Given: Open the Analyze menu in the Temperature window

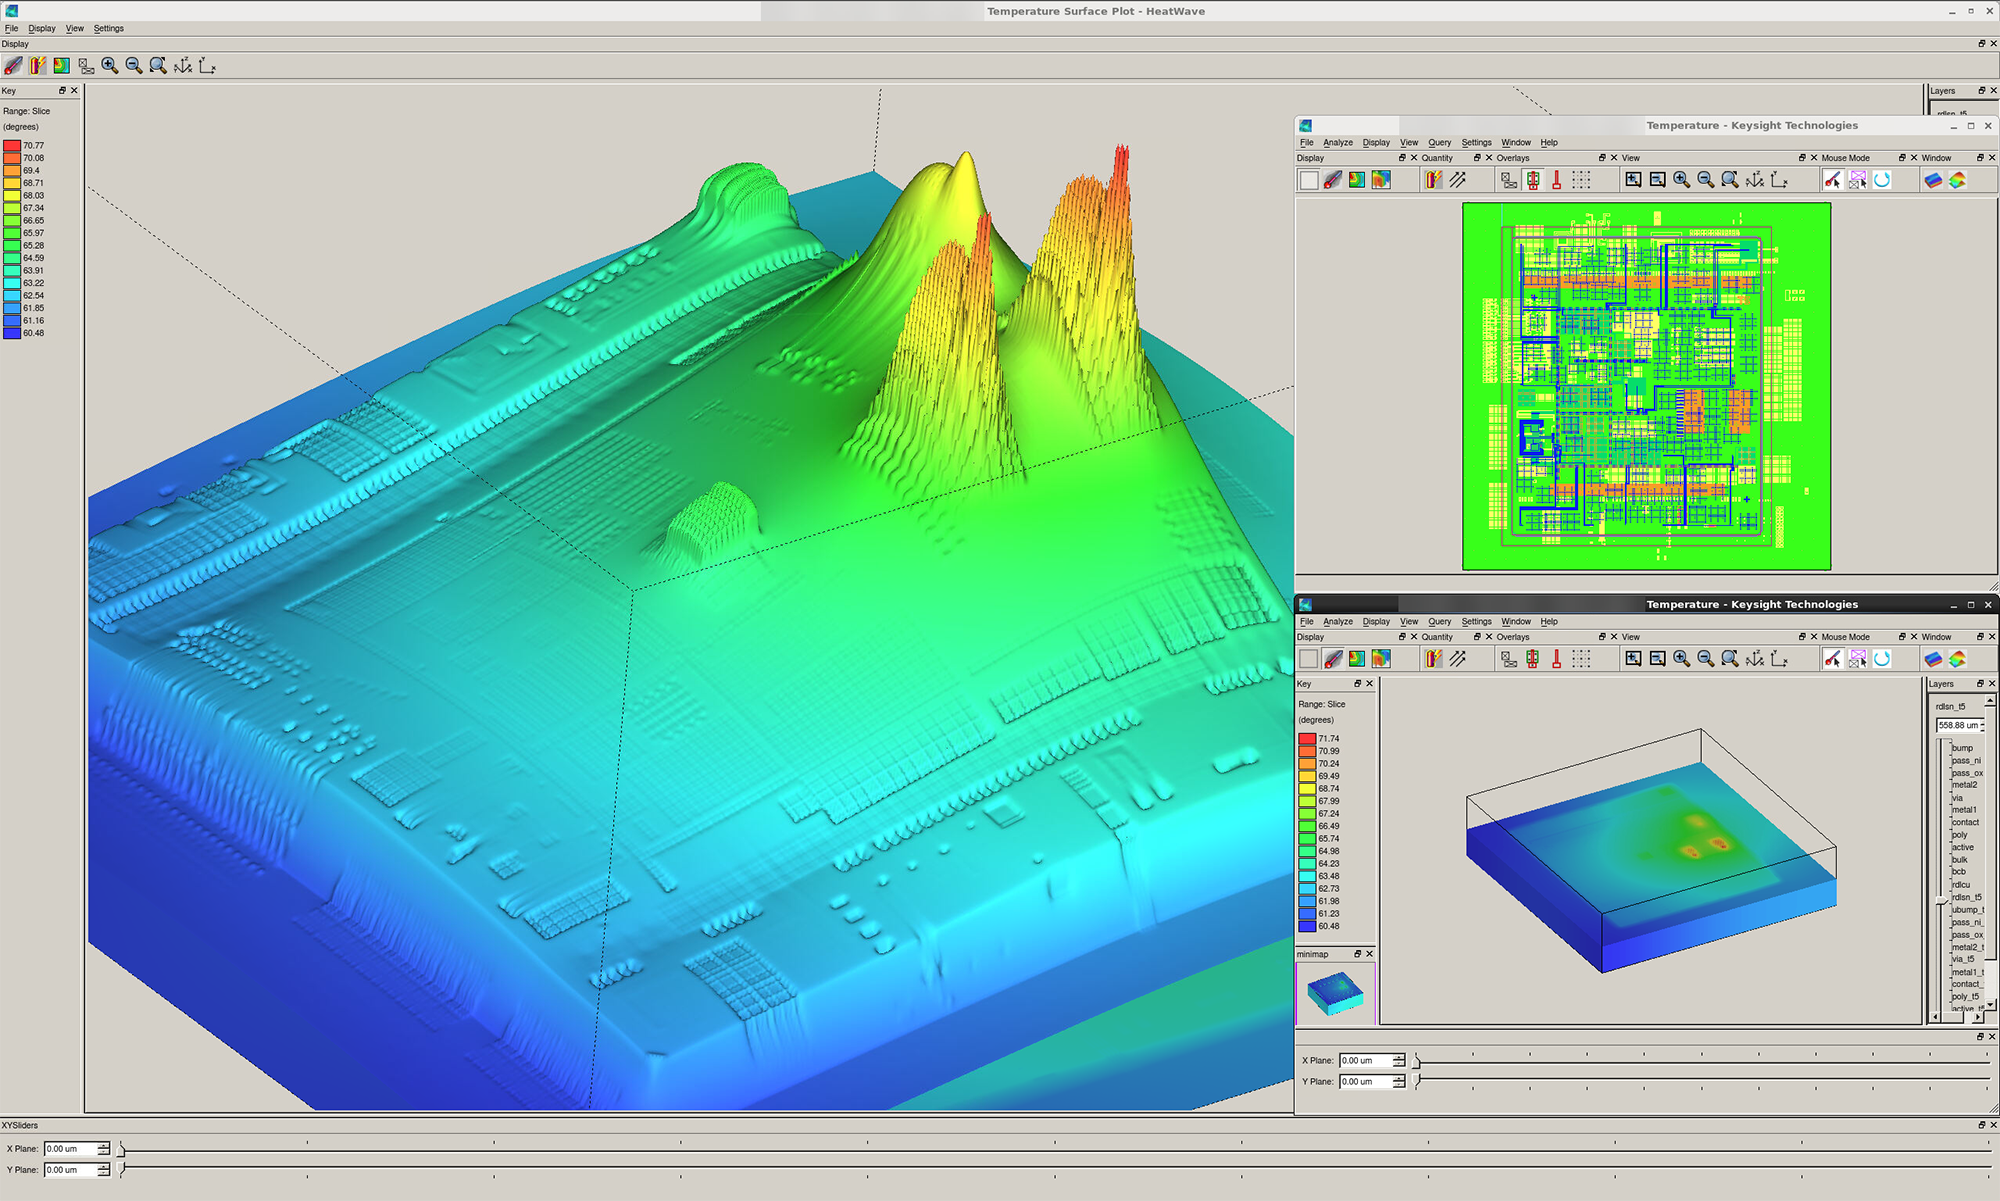Looking at the screenshot, I should (x=1338, y=142).
